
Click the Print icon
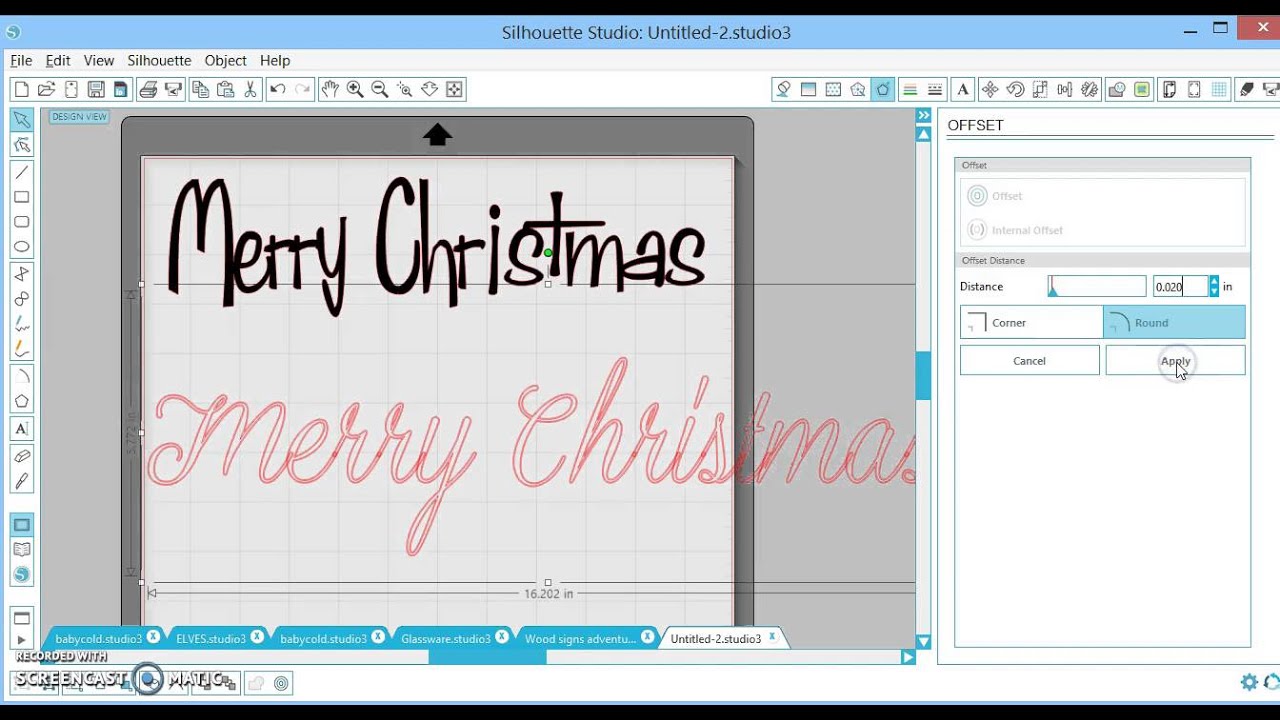click(148, 89)
